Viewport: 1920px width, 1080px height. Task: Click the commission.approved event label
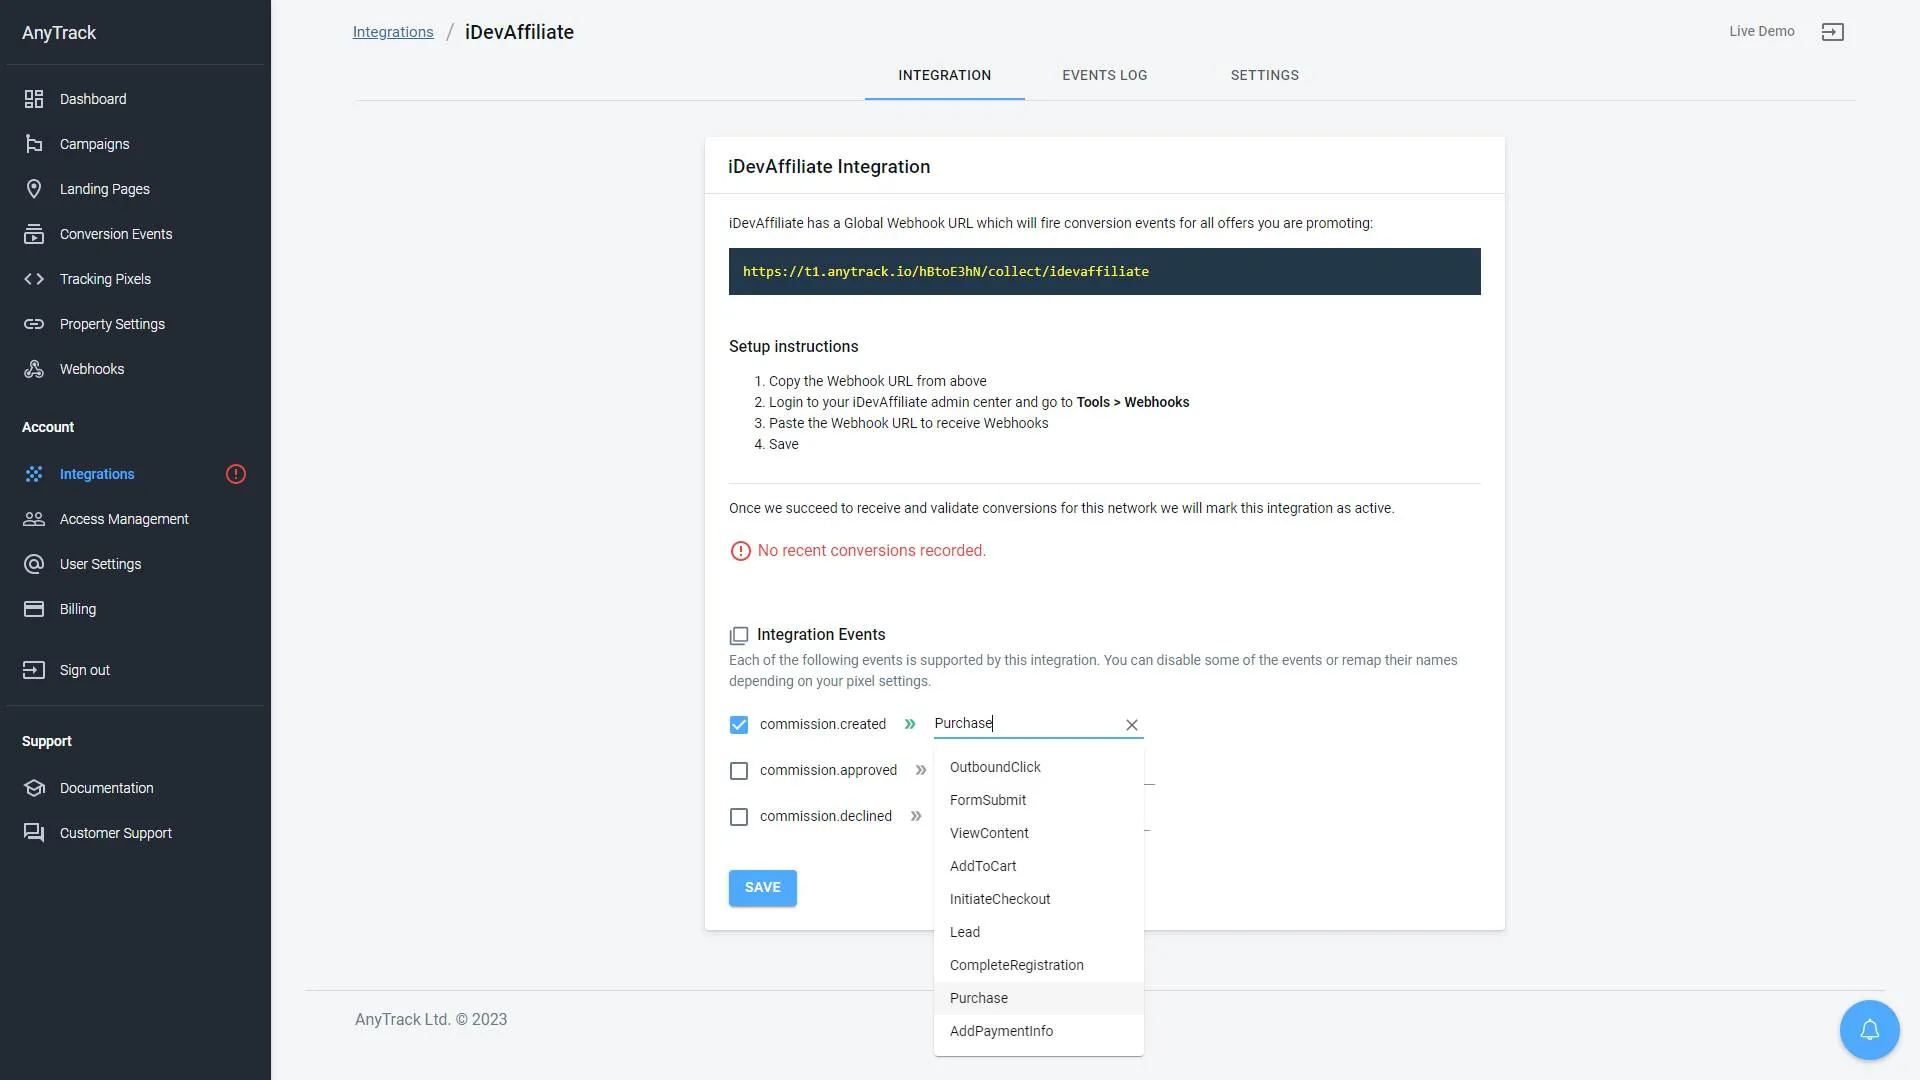828,771
